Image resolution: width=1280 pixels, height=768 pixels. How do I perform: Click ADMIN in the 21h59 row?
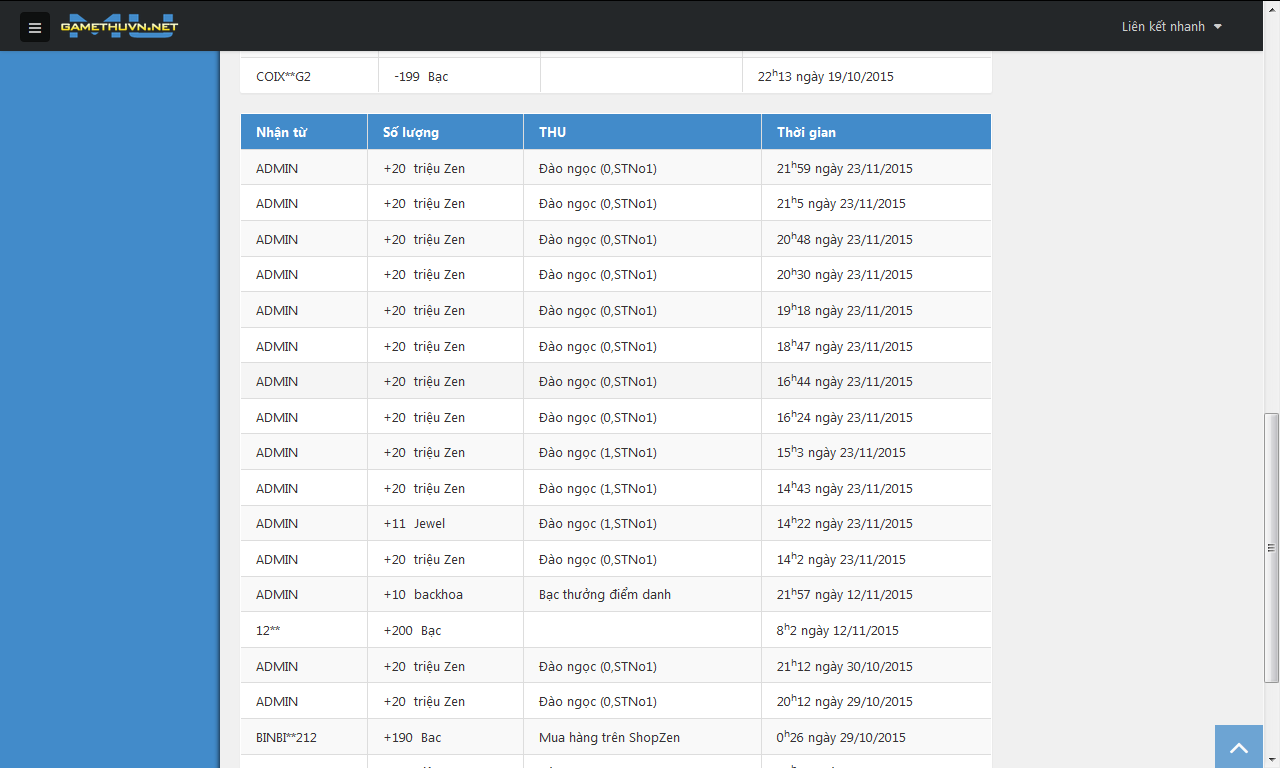click(277, 168)
